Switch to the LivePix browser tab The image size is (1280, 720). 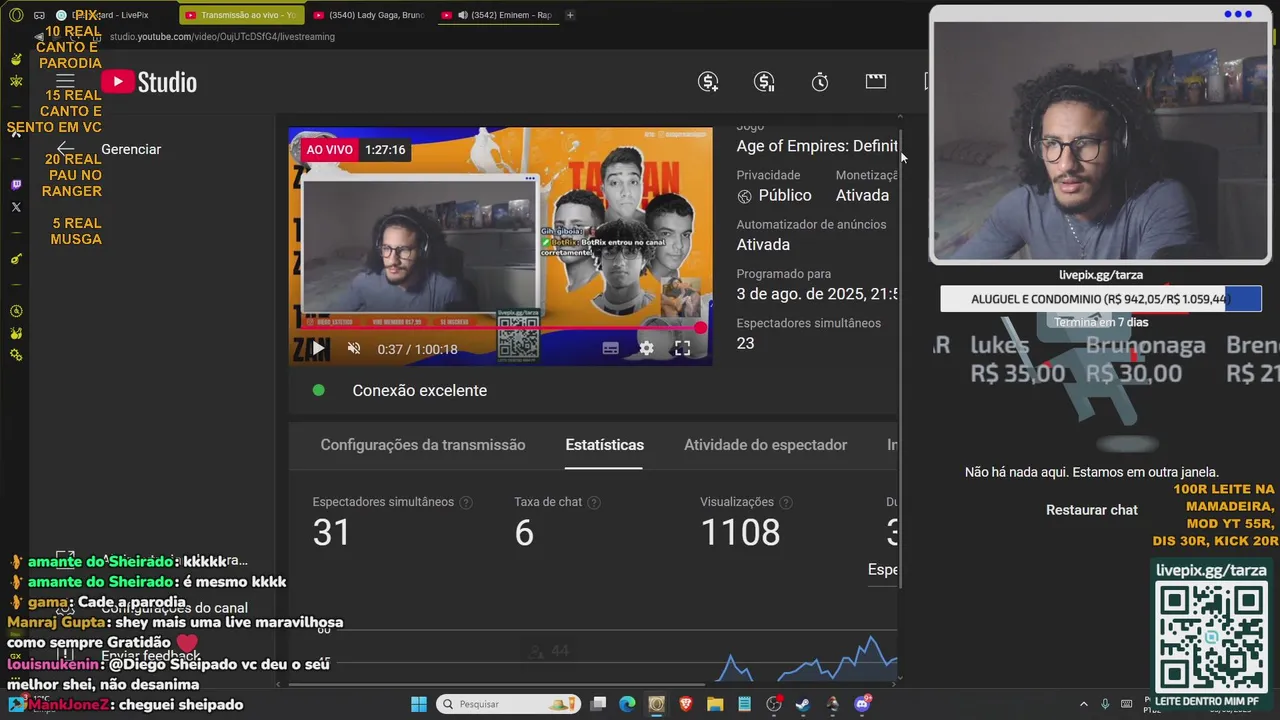tap(110, 15)
